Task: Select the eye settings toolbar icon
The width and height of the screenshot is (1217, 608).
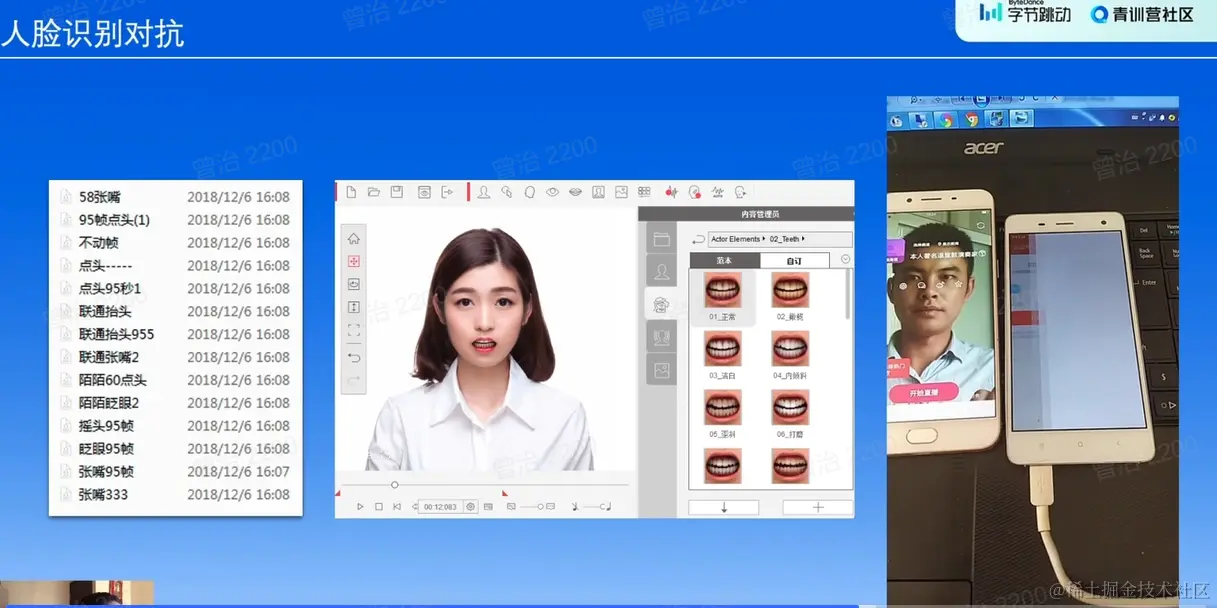Action: coord(552,191)
